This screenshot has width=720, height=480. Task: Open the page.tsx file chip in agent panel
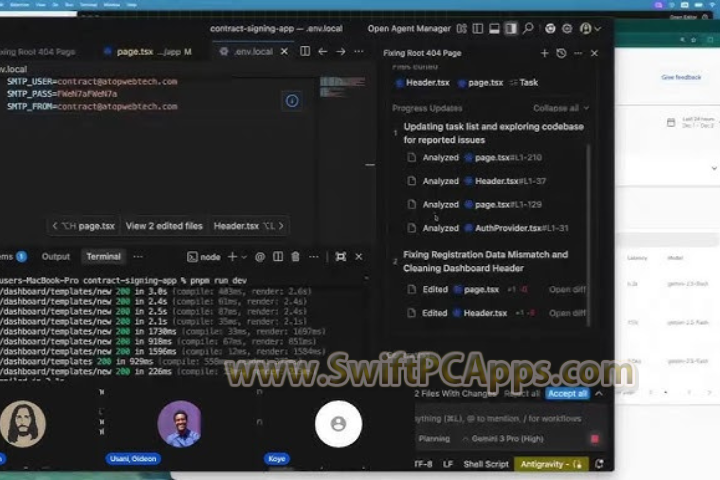point(480,83)
